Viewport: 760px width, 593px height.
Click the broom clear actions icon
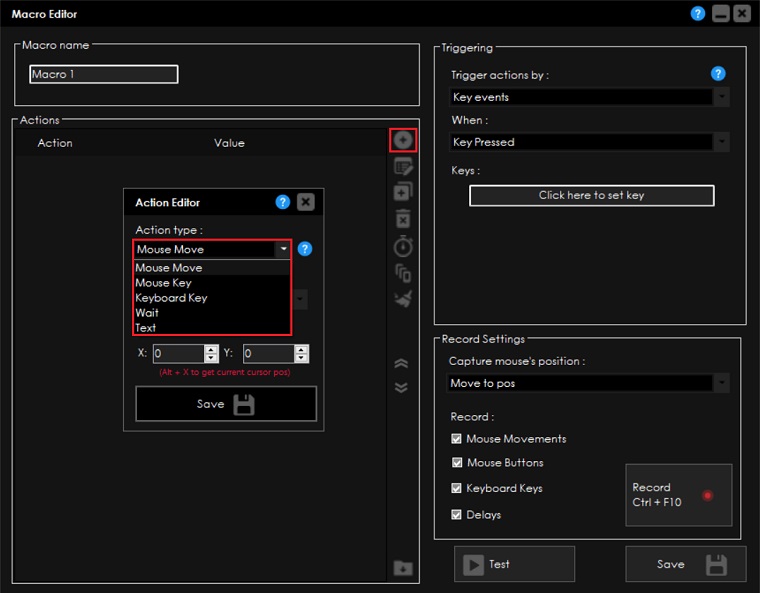click(403, 299)
